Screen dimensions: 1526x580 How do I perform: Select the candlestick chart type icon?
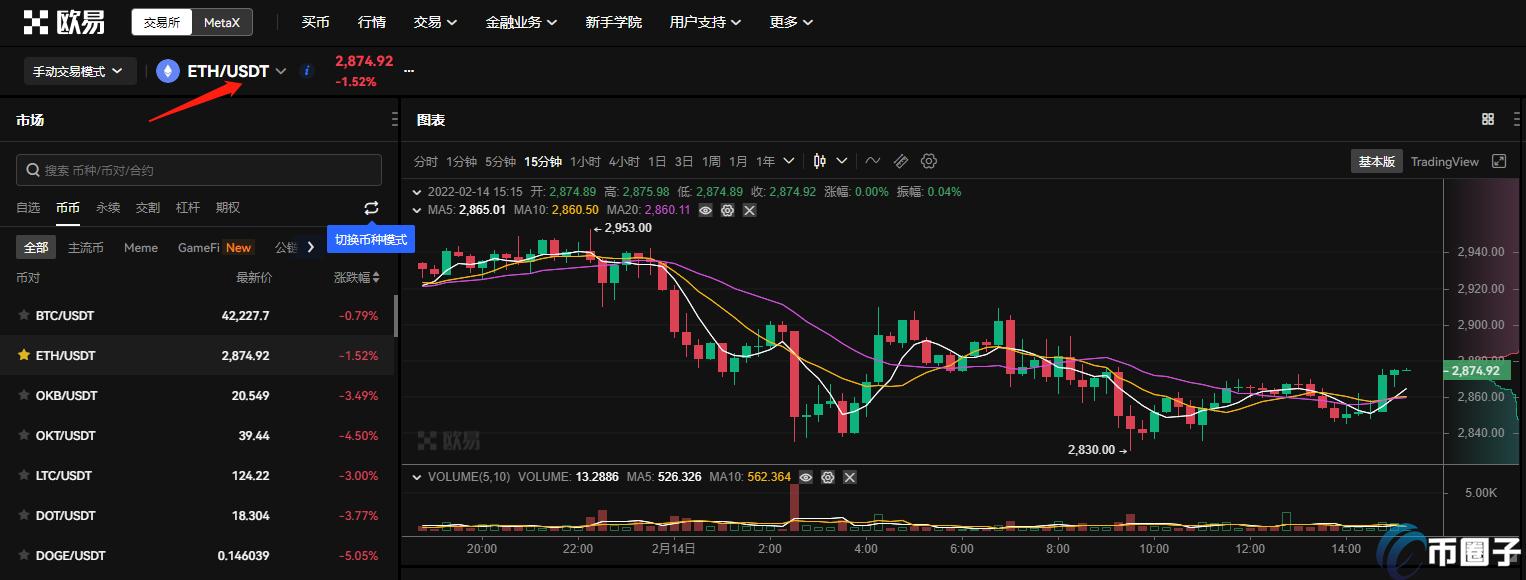click(820, 161)
